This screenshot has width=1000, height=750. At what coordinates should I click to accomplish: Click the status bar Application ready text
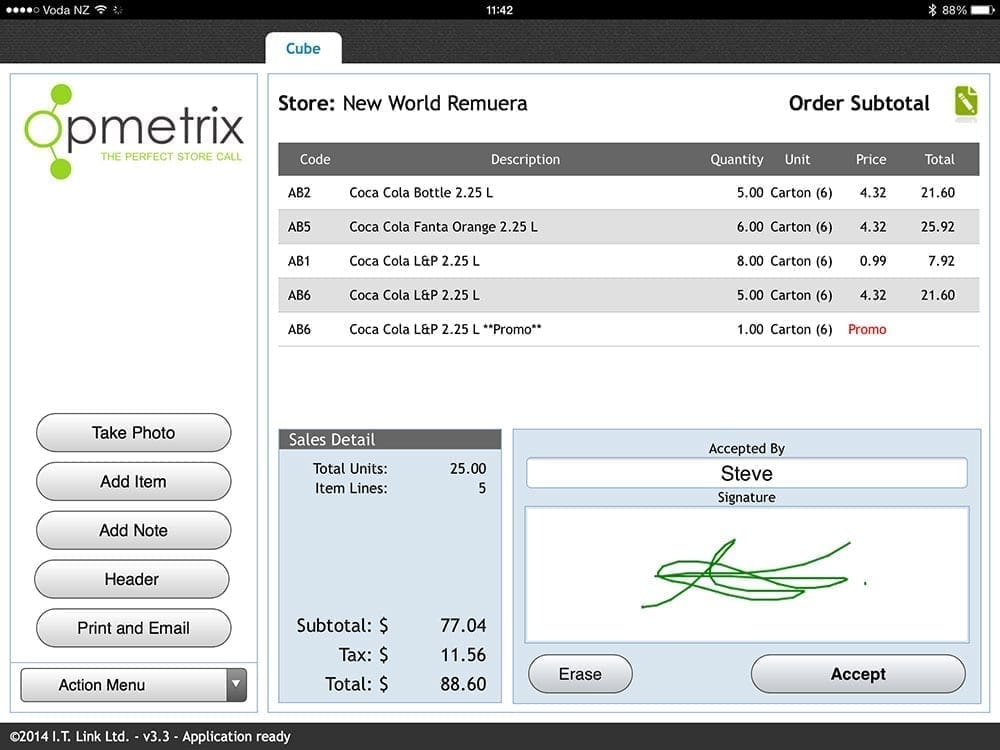point(236,737)
